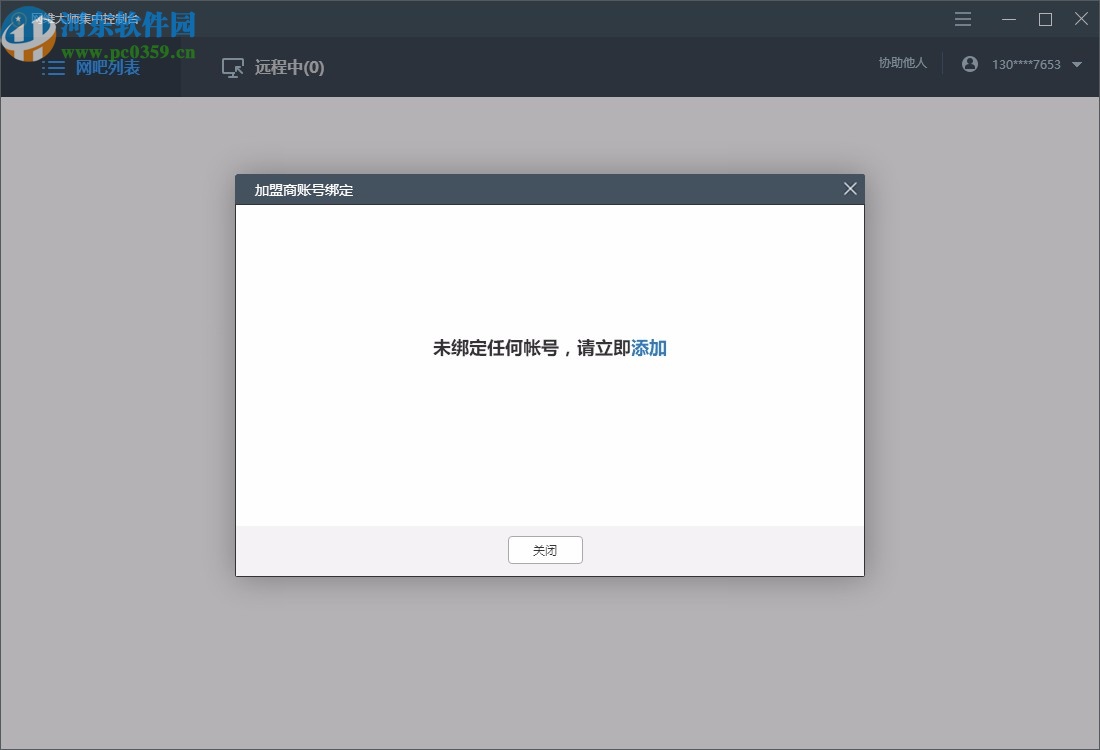Viewport: 1100px width, 750px height.
Task: Click the remote desktop monitor icon beside 远程中
Action: [x=232, y=67]
